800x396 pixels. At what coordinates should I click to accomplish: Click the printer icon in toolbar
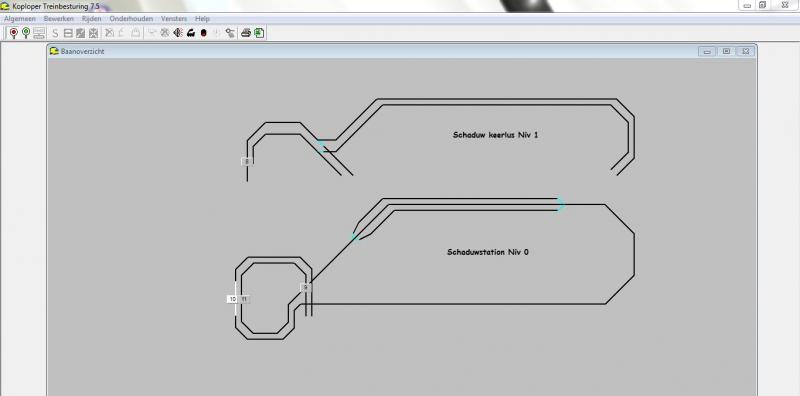[x=245, y=33]
